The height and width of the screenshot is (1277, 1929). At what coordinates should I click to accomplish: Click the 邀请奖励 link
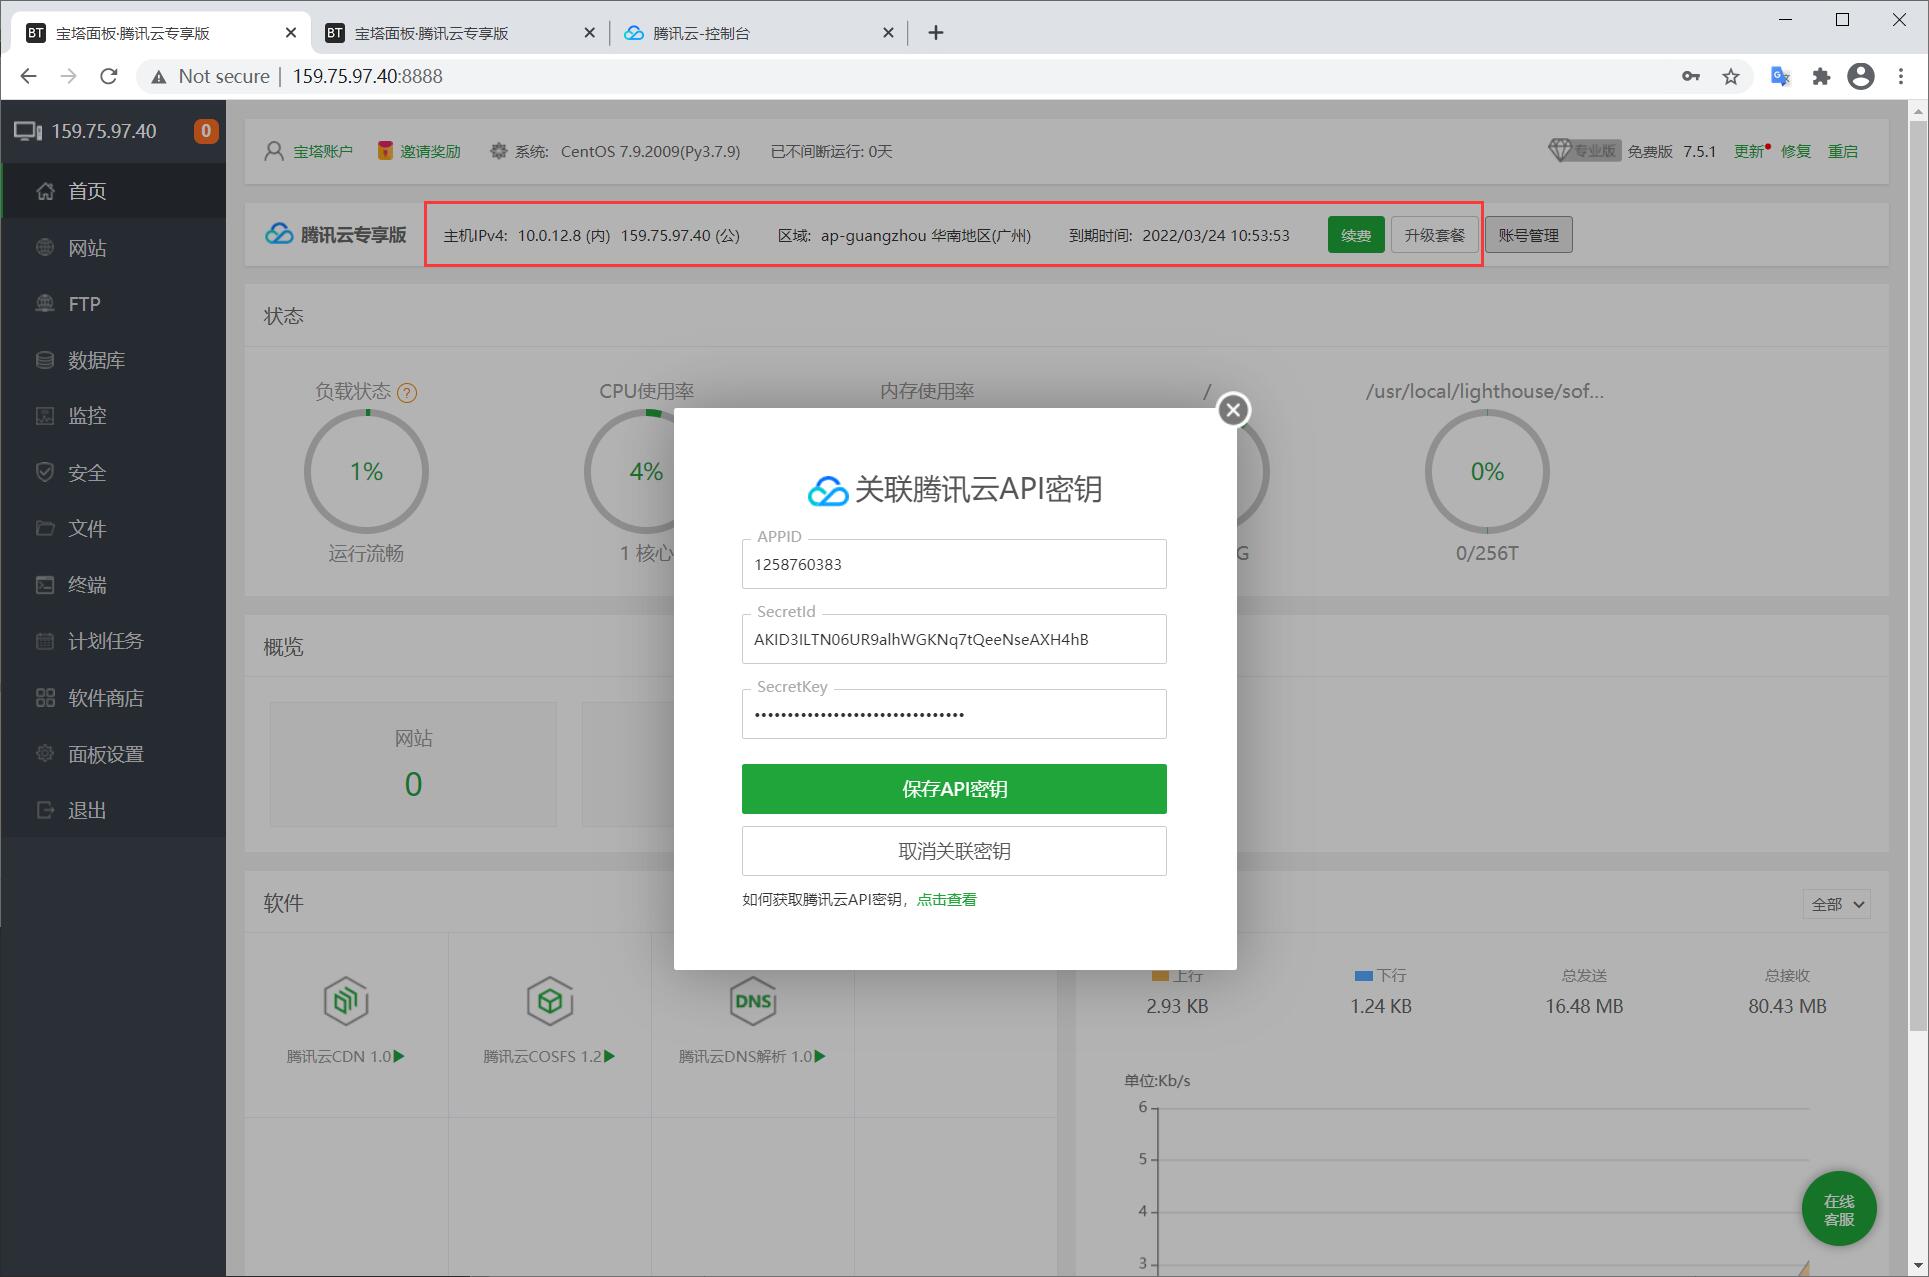pos(430,151)
